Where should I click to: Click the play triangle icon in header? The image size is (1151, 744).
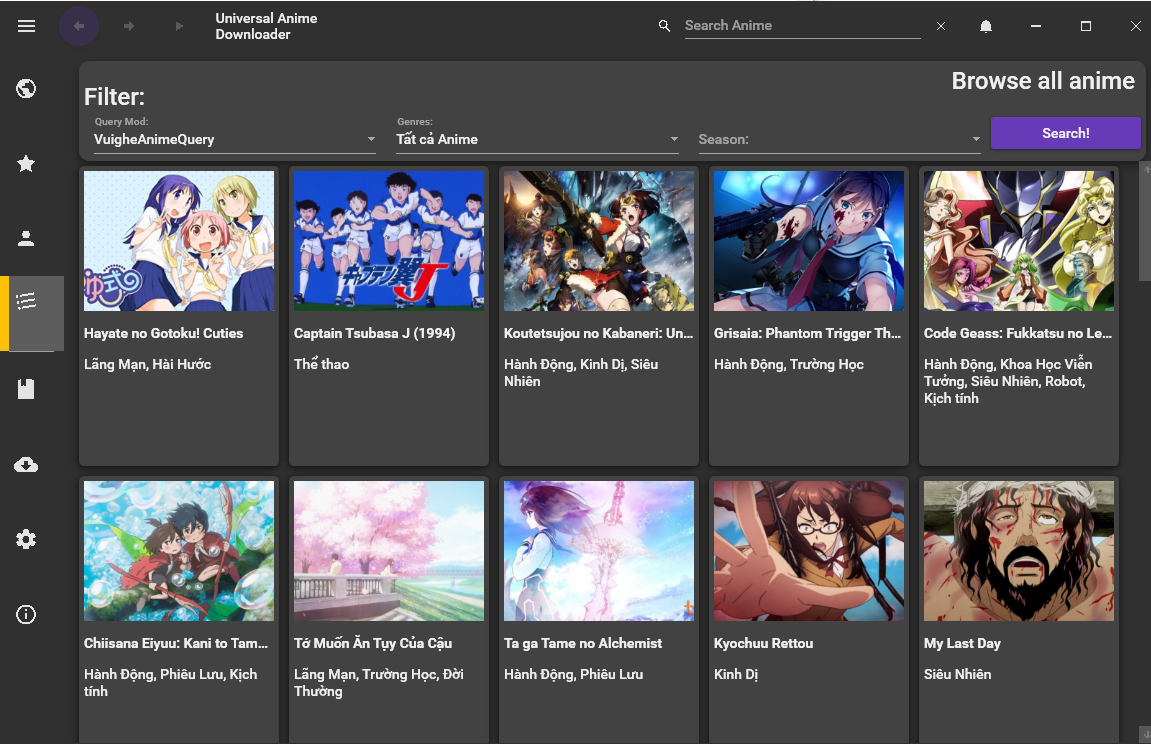[x=179, y=26]
